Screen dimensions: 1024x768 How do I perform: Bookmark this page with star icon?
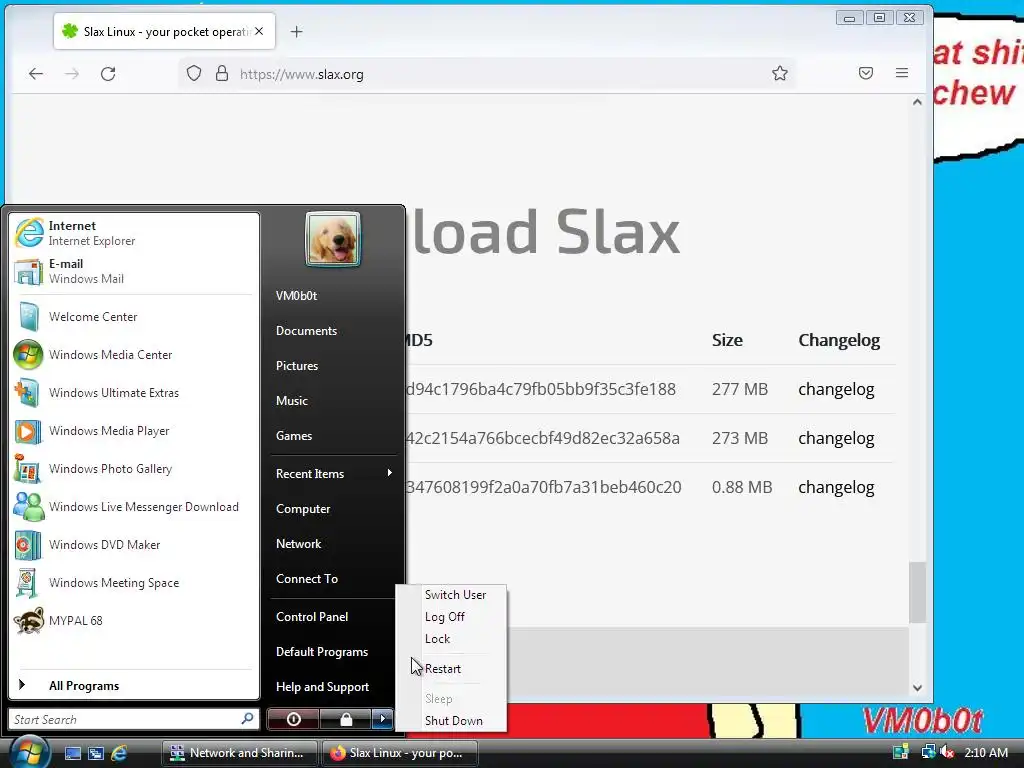coord(780,73)
